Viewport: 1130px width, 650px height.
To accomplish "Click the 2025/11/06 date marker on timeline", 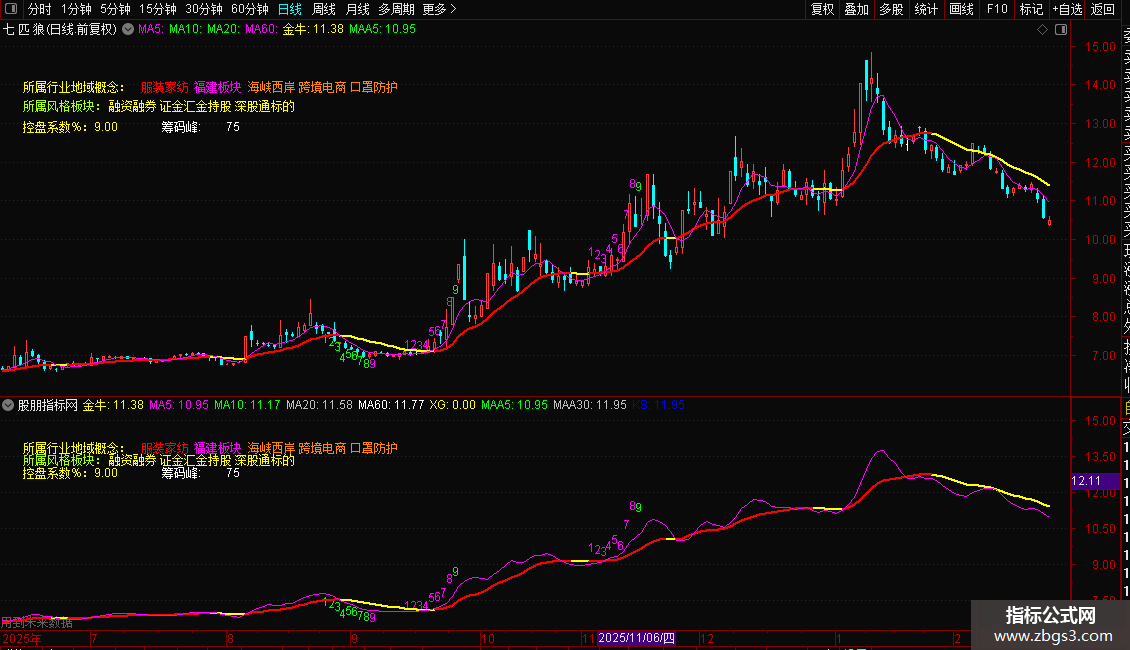I will pos(637,638).
